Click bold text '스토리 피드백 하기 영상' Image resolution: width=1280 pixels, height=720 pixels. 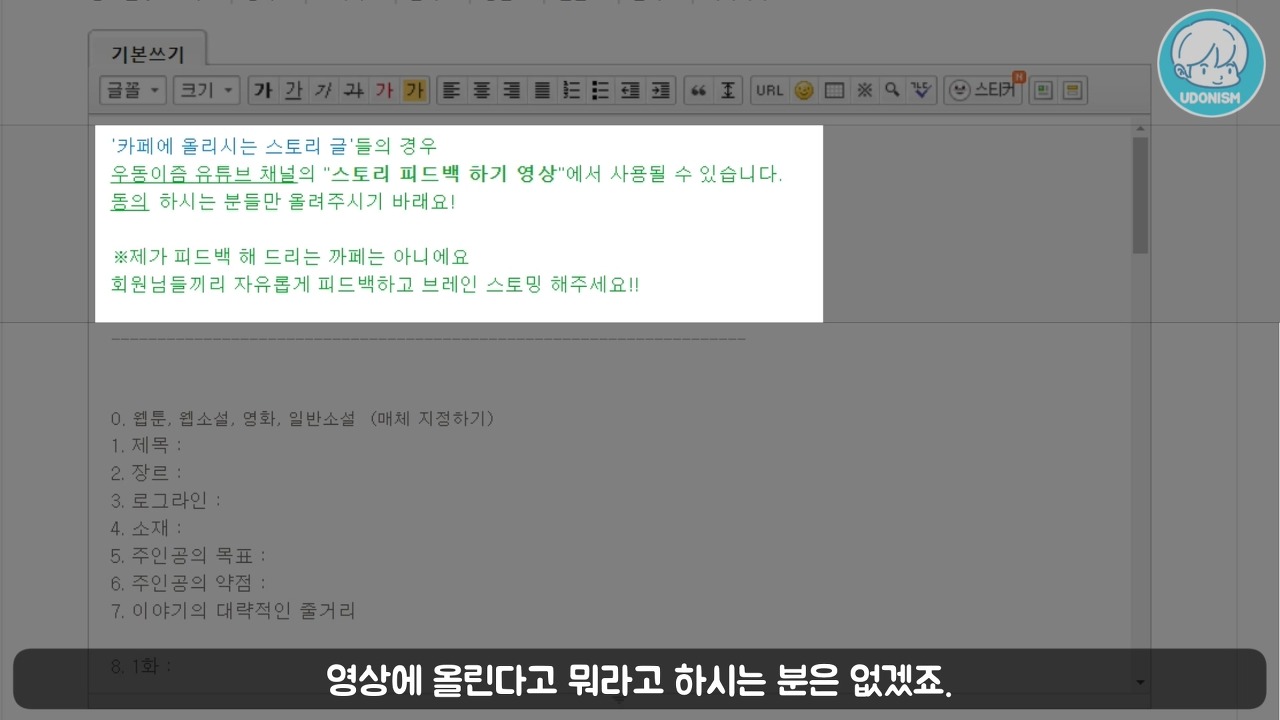(442, 174)
